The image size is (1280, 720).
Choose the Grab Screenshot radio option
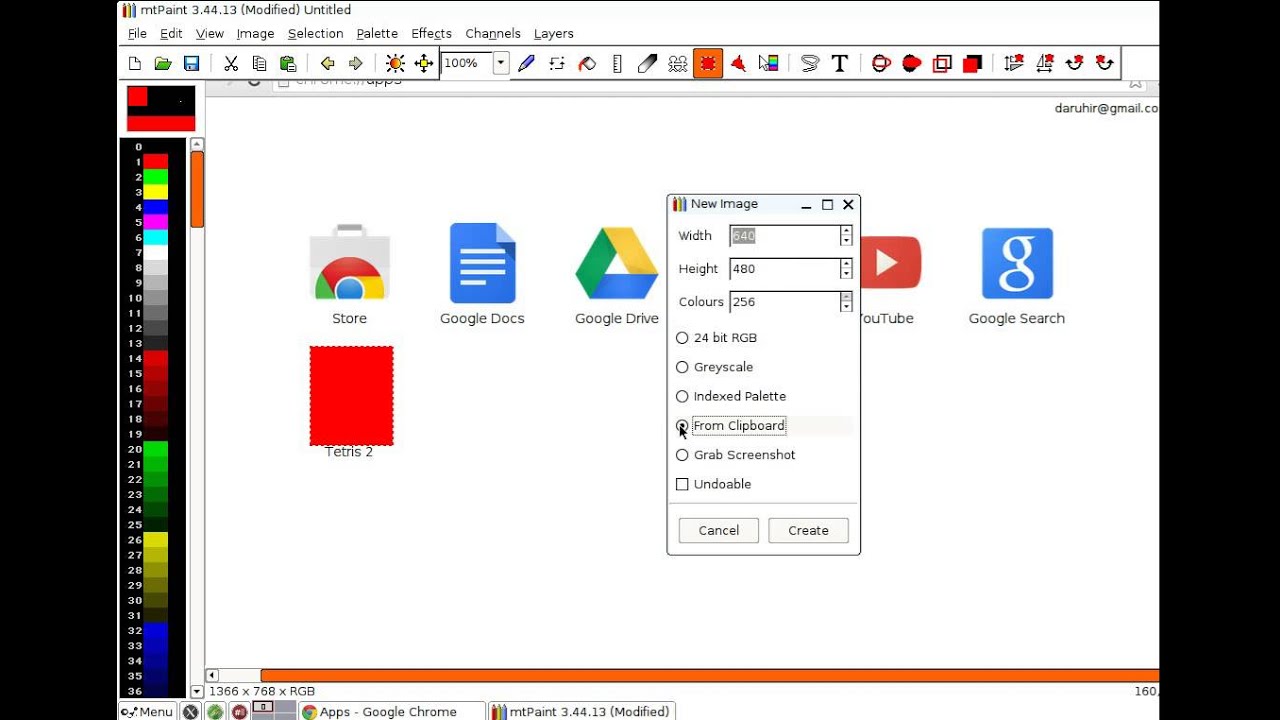[736, 455]
